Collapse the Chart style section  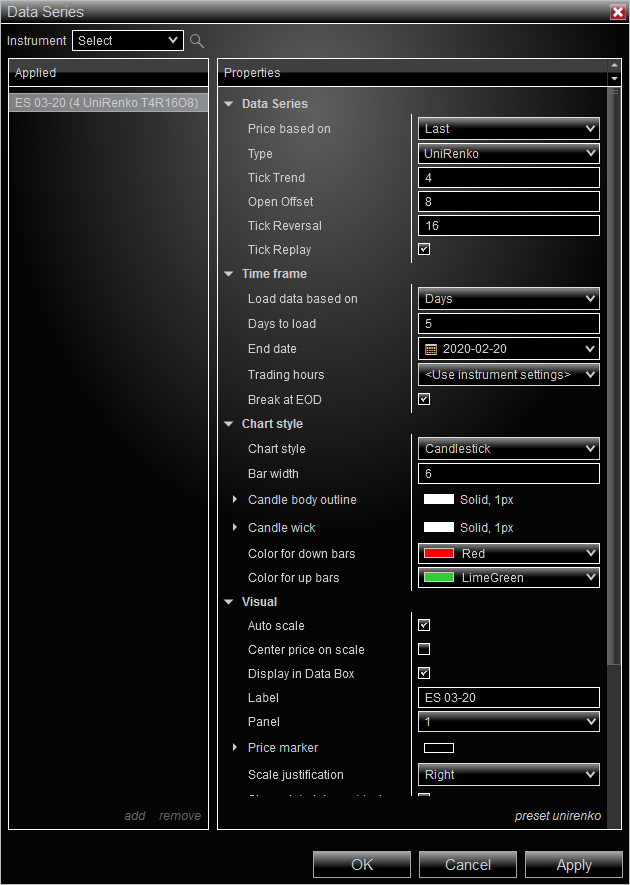tap(229, 424)
